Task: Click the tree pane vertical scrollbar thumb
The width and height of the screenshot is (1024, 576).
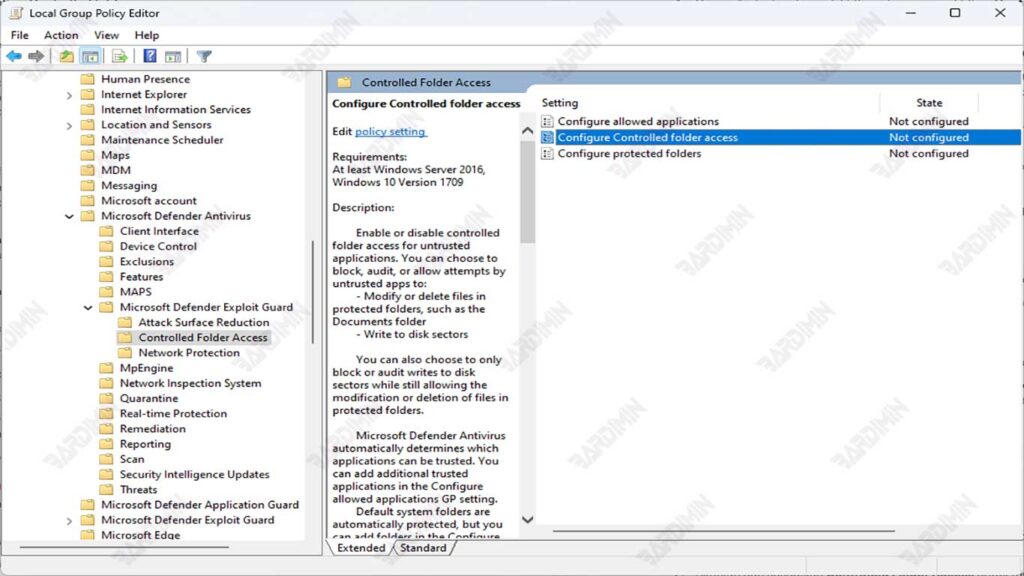Action: pos(313,292)
